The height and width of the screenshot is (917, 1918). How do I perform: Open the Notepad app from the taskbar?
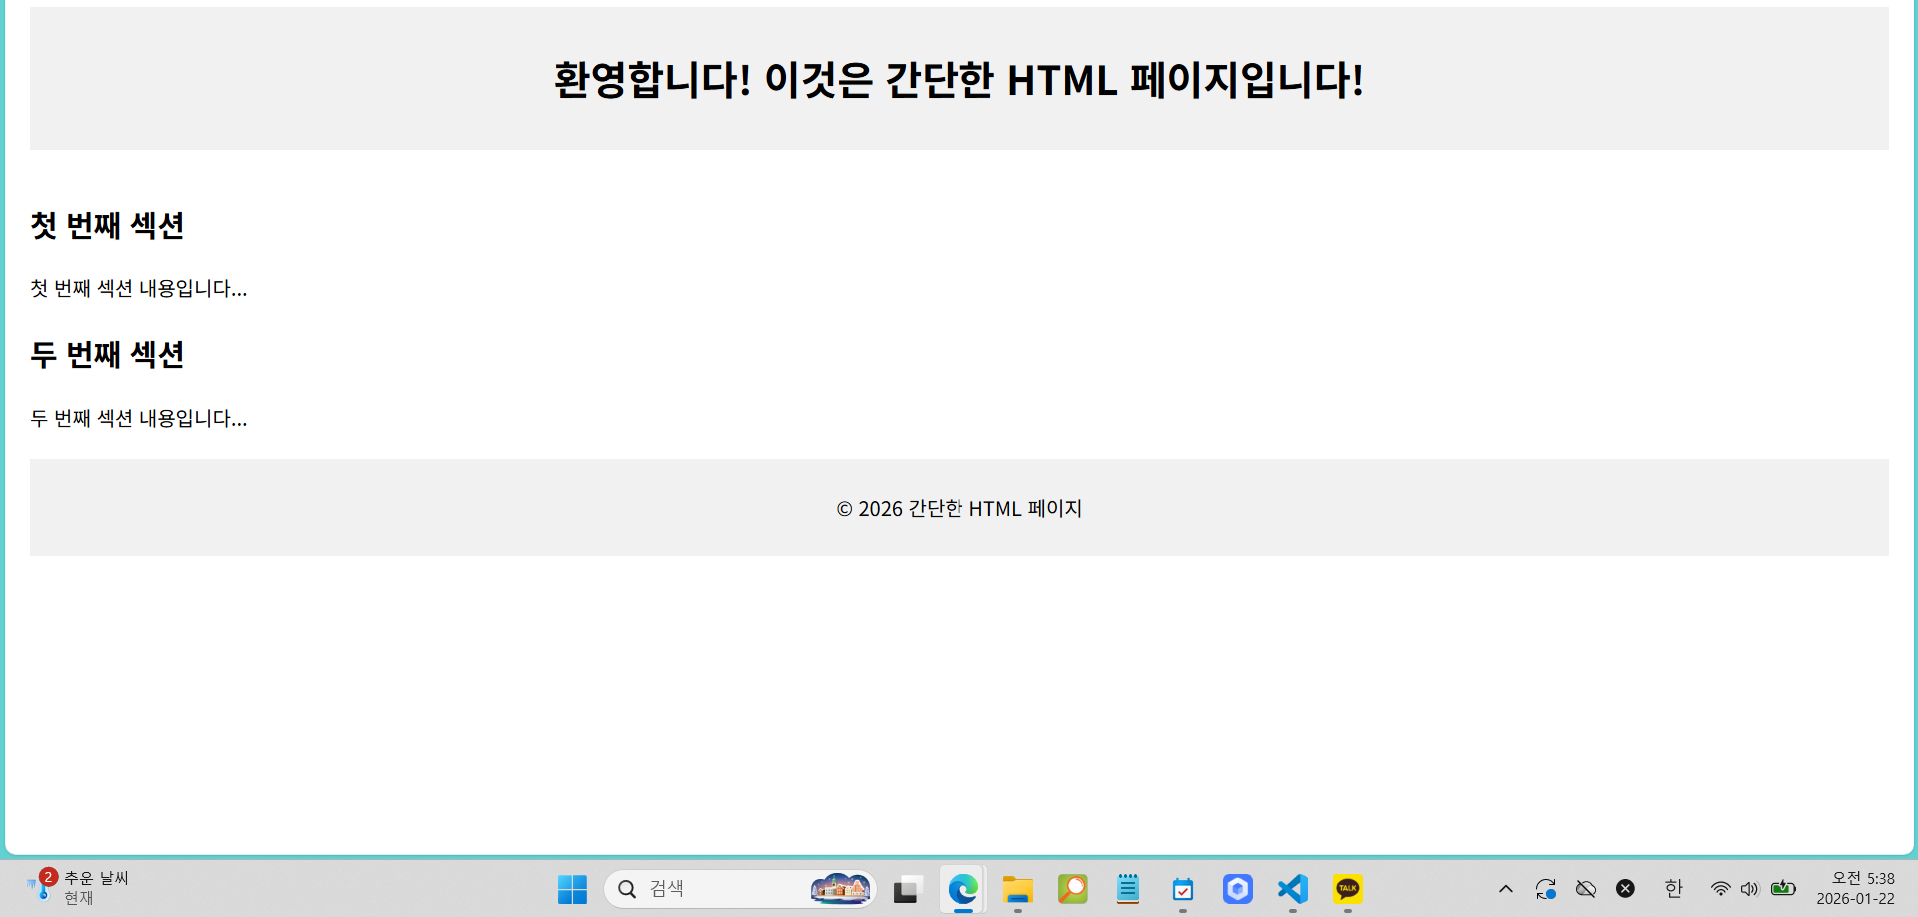pyautogui.click(x=1127, y=889)
